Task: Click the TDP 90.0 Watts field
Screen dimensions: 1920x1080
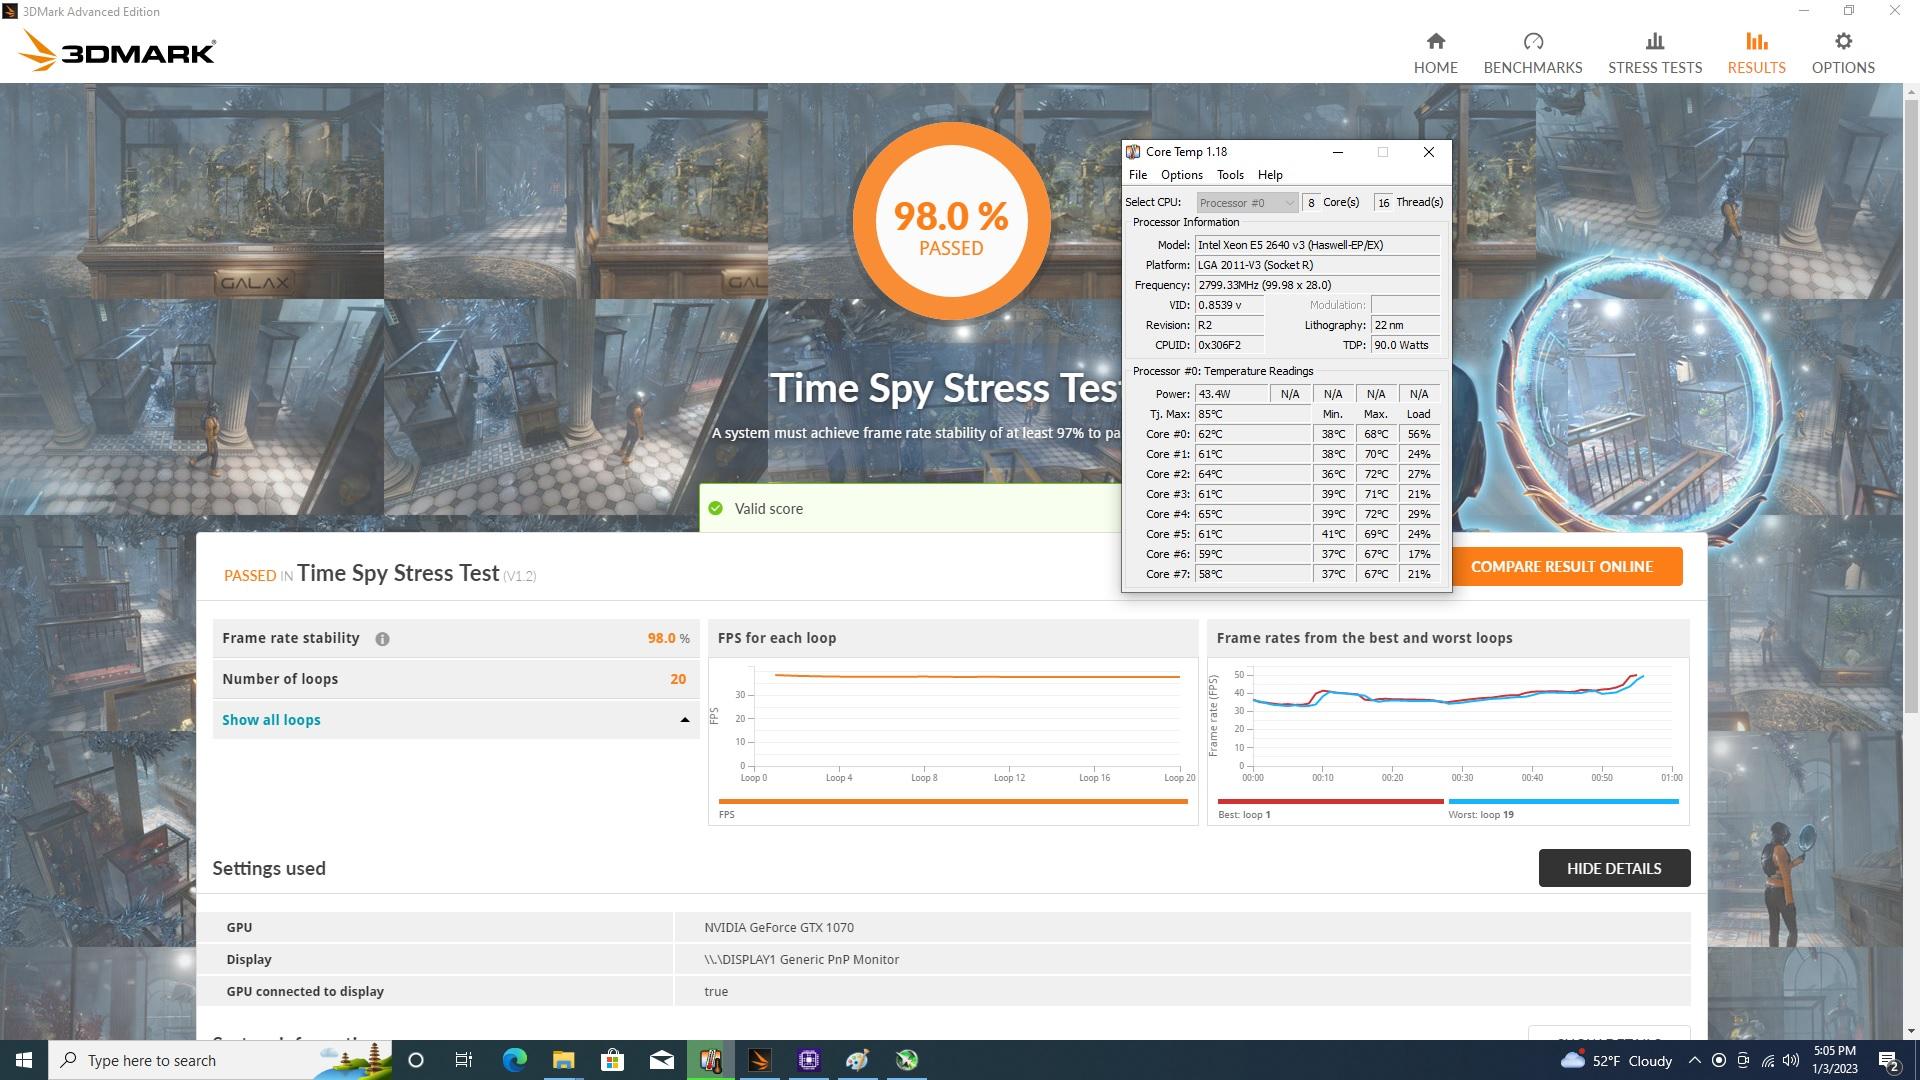Action: (1405, 345)
